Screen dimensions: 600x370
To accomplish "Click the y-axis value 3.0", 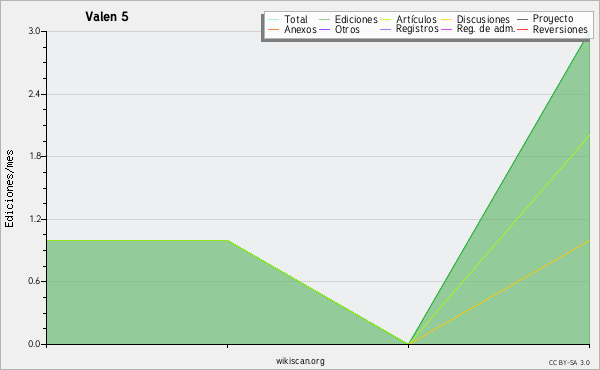I will [34, 31].
